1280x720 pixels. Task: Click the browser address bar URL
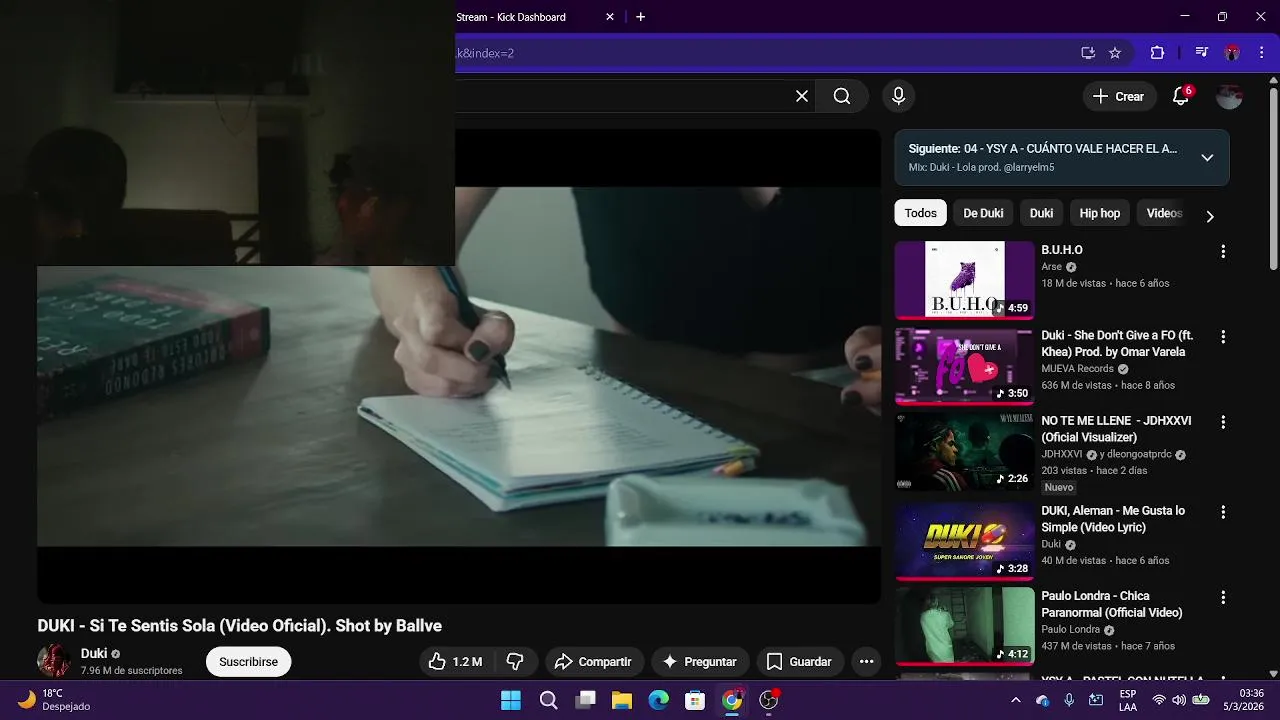pos(485,53)
